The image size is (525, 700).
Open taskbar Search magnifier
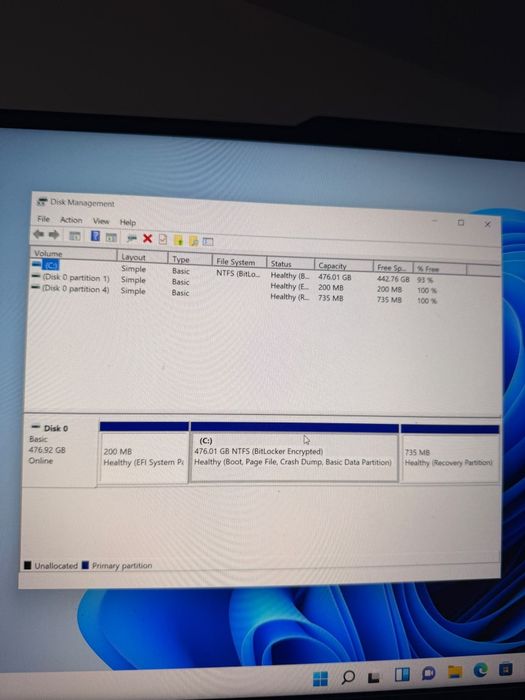coord(348,678)
